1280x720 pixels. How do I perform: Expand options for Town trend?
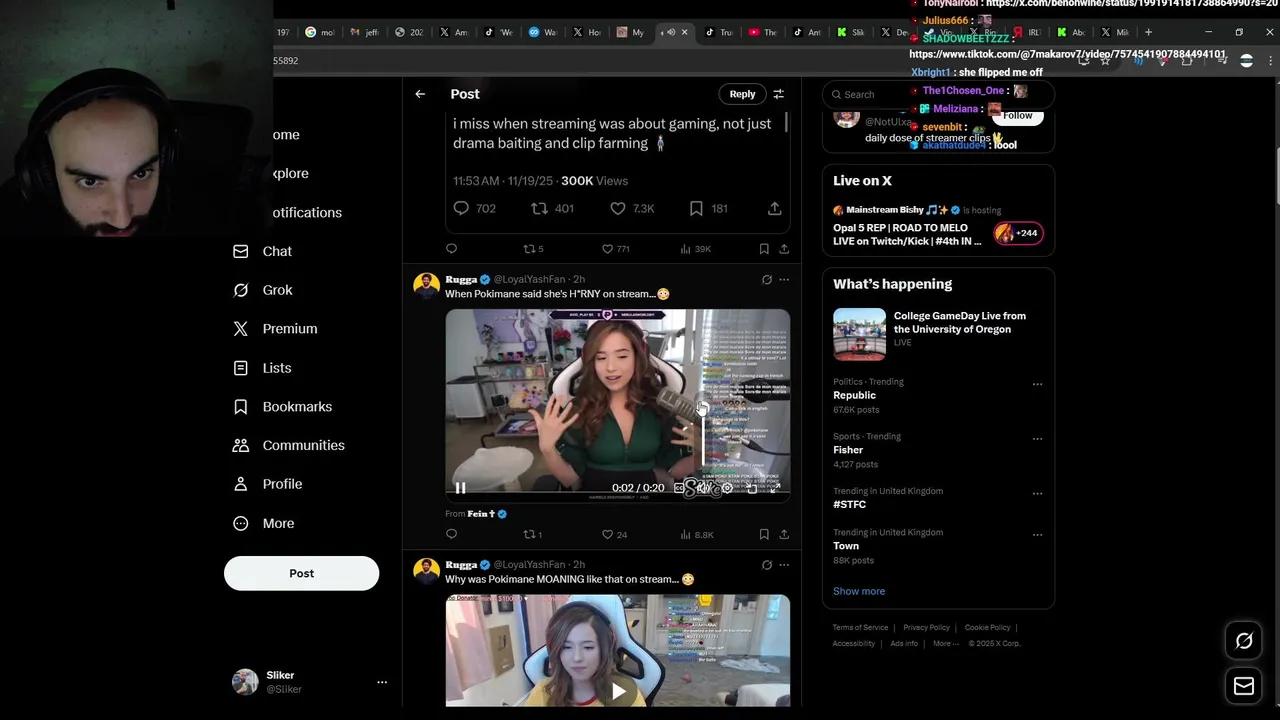[x=1037, y=535]
